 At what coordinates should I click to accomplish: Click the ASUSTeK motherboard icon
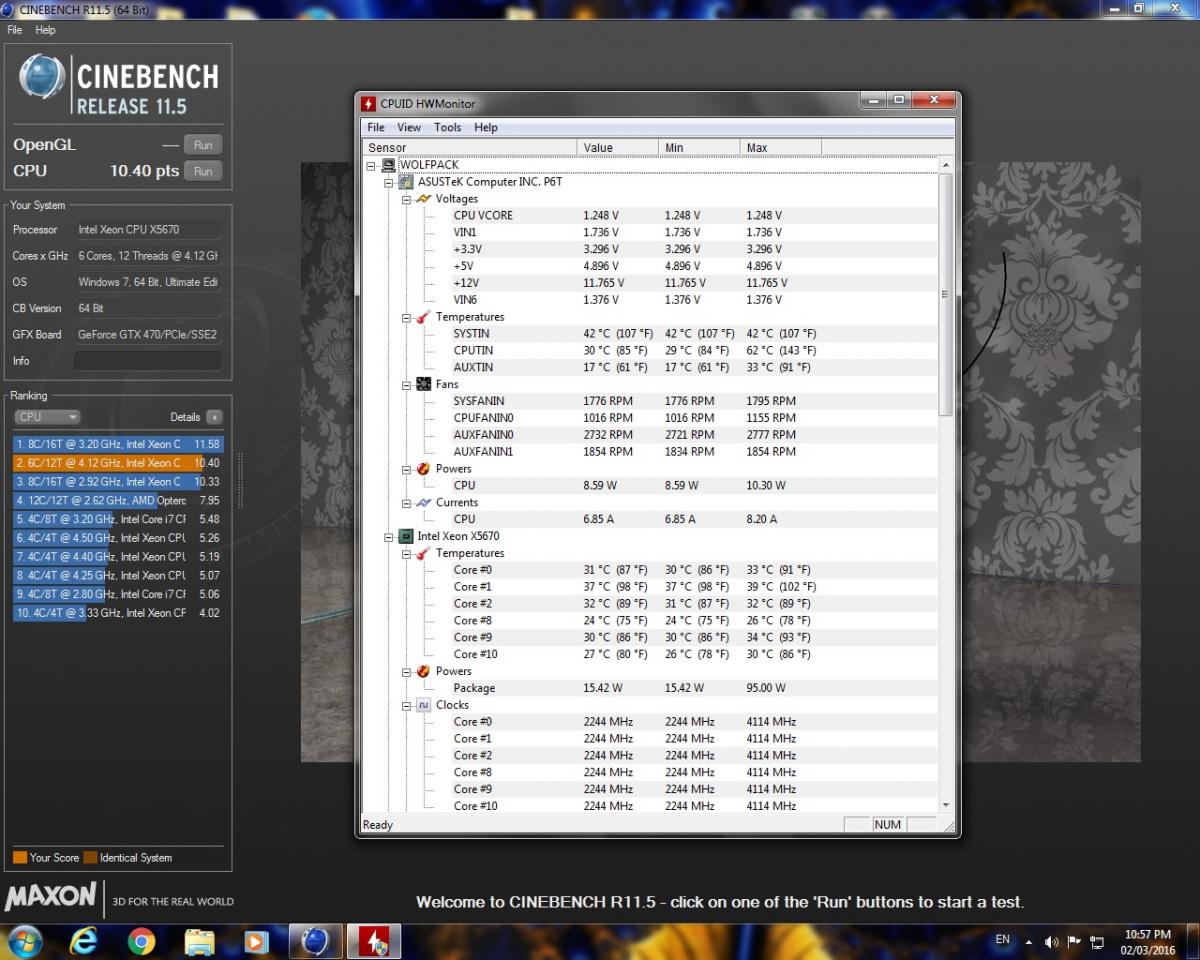coord(406,182)
